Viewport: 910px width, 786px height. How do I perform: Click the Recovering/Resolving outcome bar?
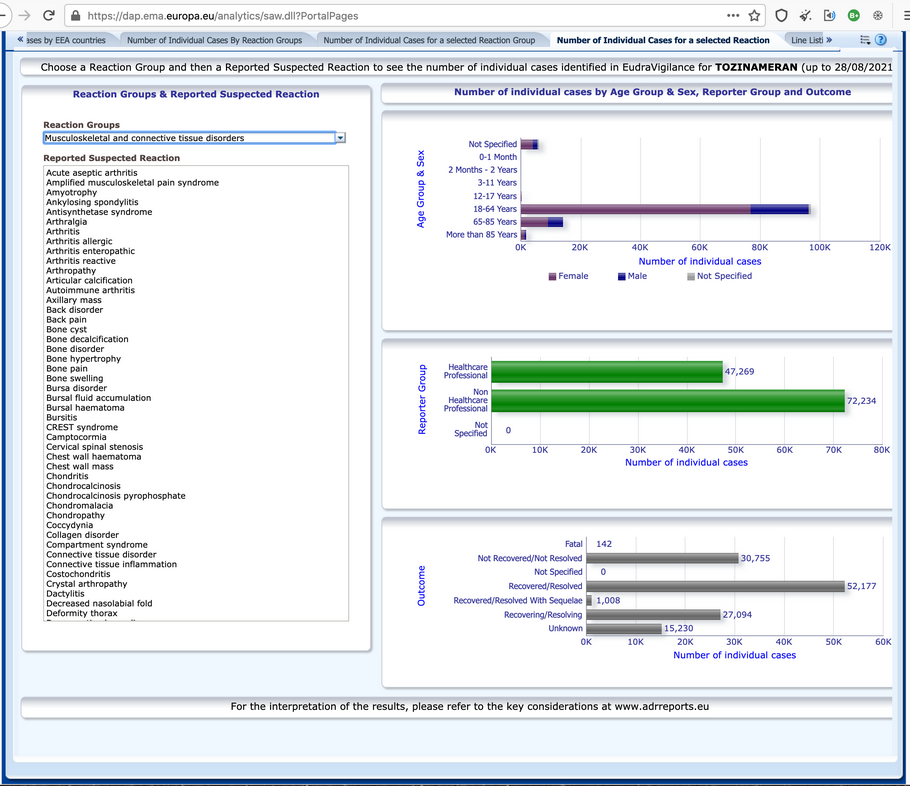(653, 615)
